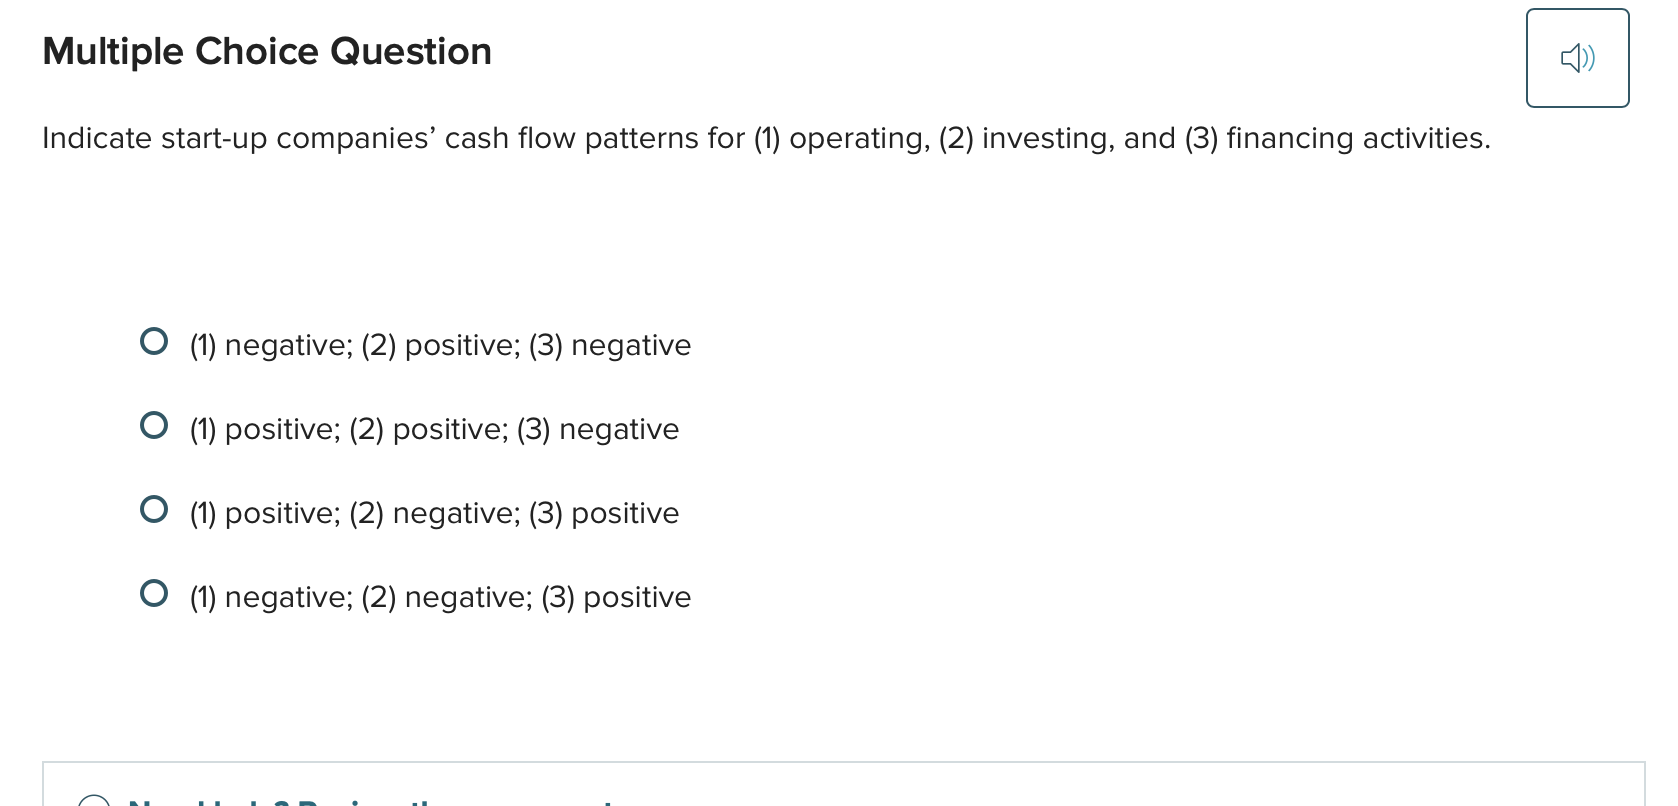The width and height of the screenshot is (1678, 806).
Task: Select the question prompt about cash flow patterns
Action: click(766, 138)
